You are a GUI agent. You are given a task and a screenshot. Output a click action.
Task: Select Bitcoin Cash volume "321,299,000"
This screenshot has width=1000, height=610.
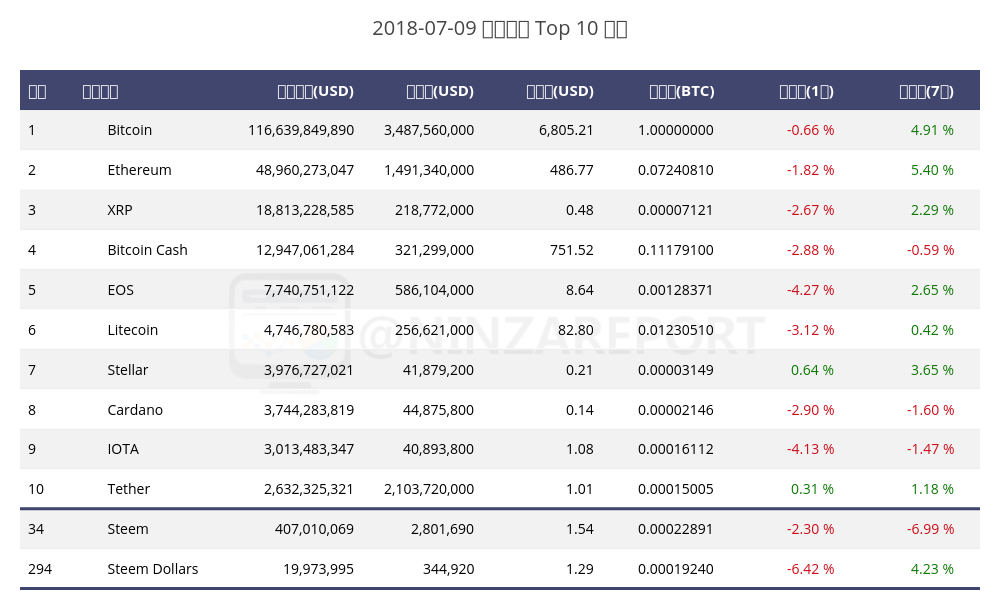pos(434,250)
